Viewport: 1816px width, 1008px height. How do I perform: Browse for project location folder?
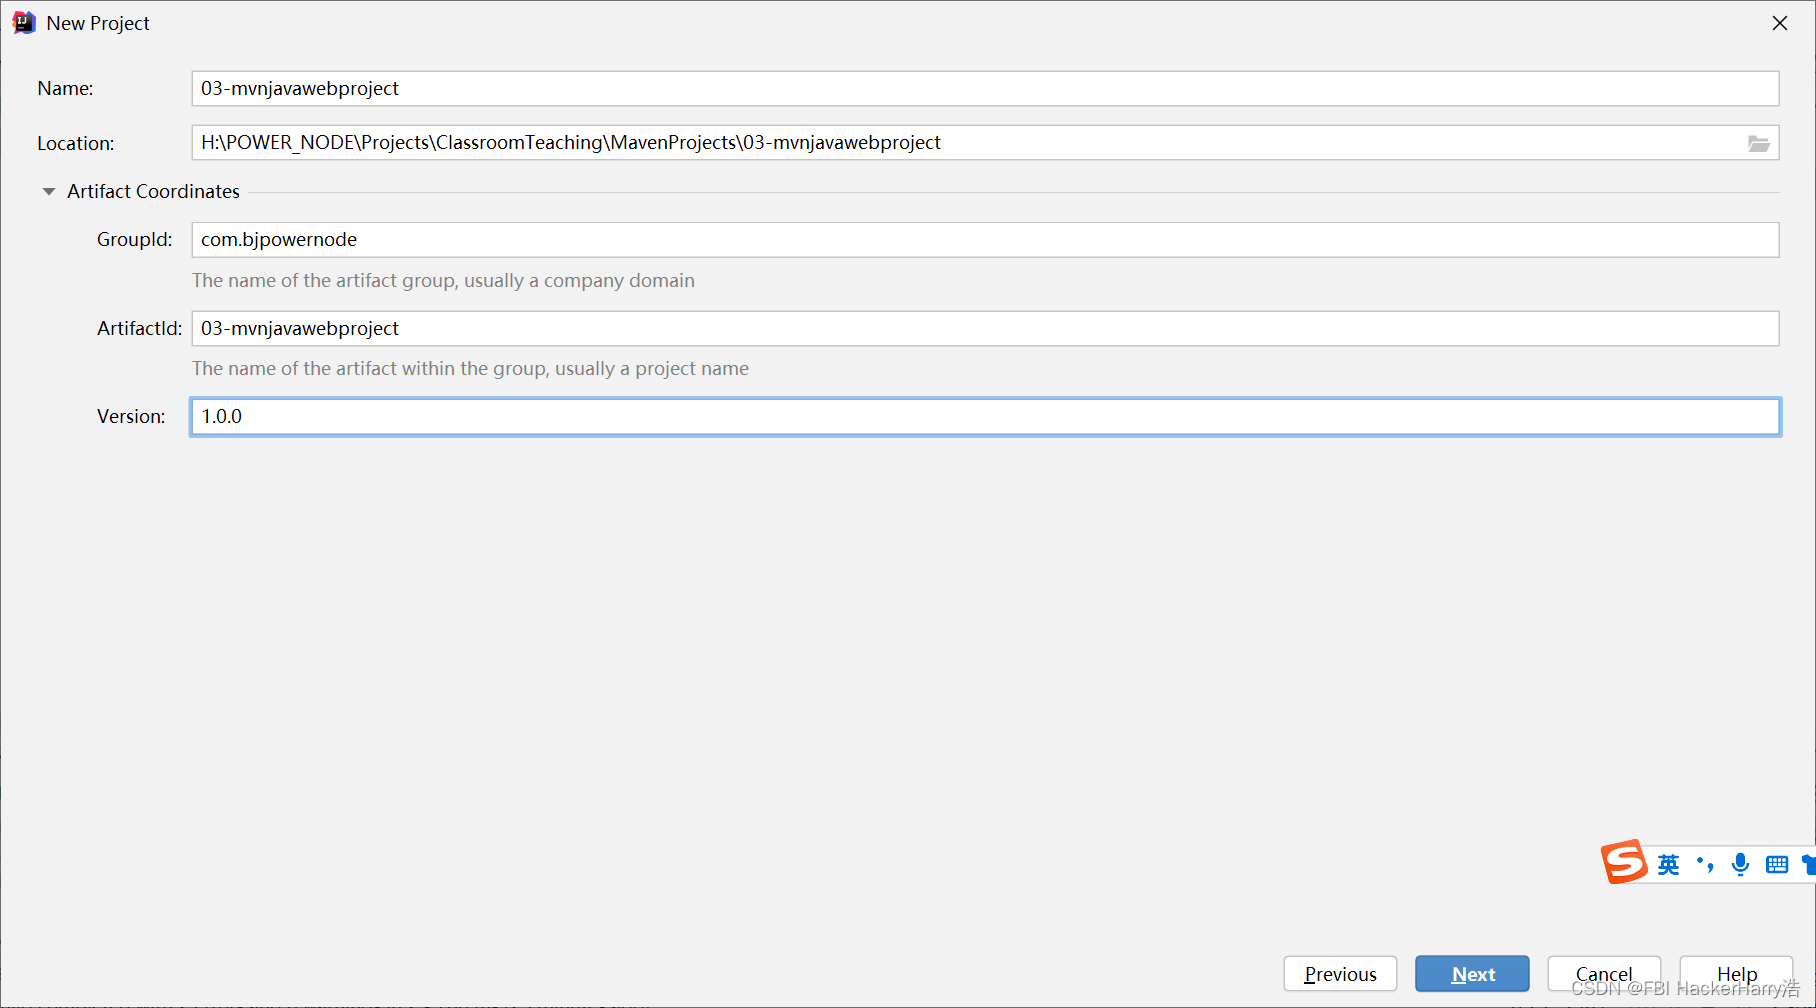point(1758,144)
